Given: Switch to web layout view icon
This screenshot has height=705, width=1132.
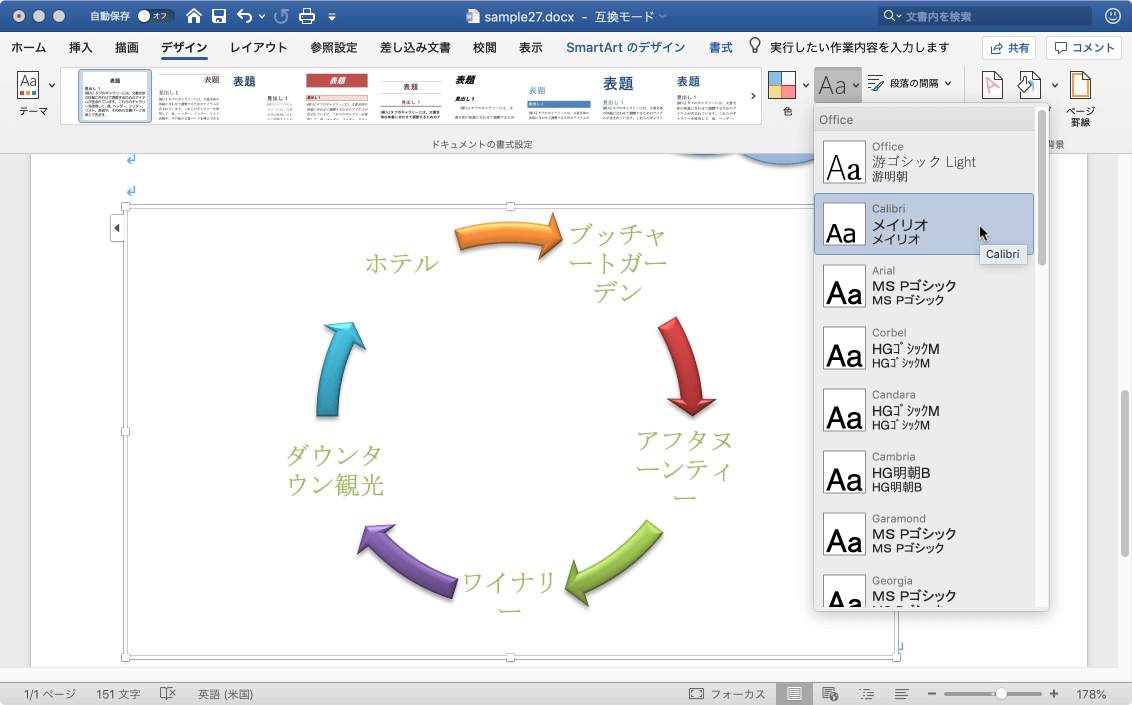Looking at the screenshot, I should tap(830, 693).
